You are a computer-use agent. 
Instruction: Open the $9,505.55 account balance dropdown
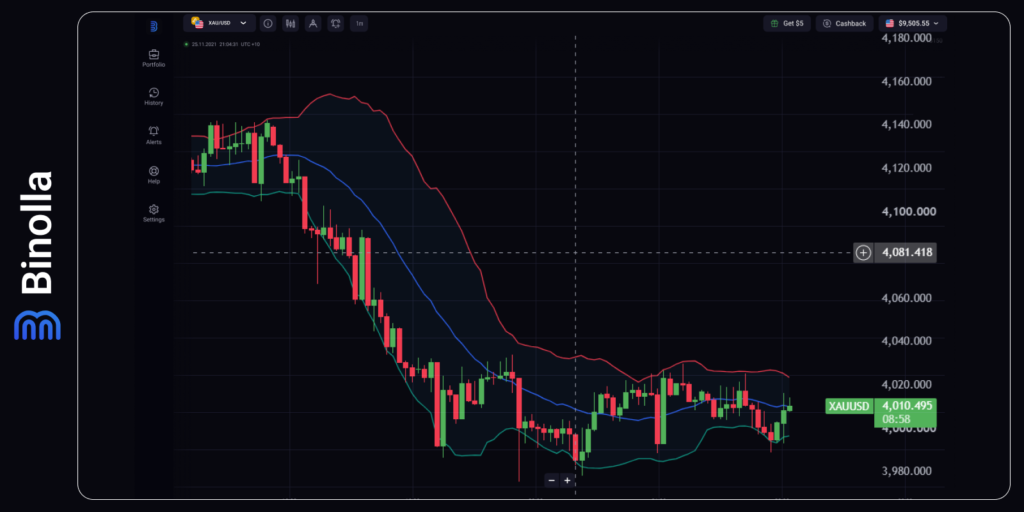pyautogui.click(x=912, y=24)
